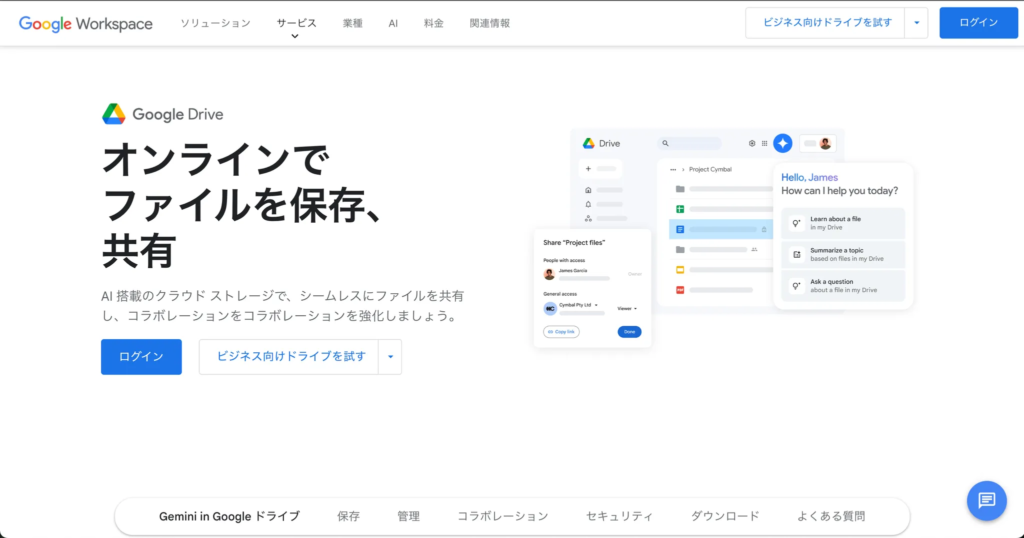Image resolution: width=1024 pixels, height=538 pixels.
Task: Click the settings gear icon in illustration
Action: point(752,144)
